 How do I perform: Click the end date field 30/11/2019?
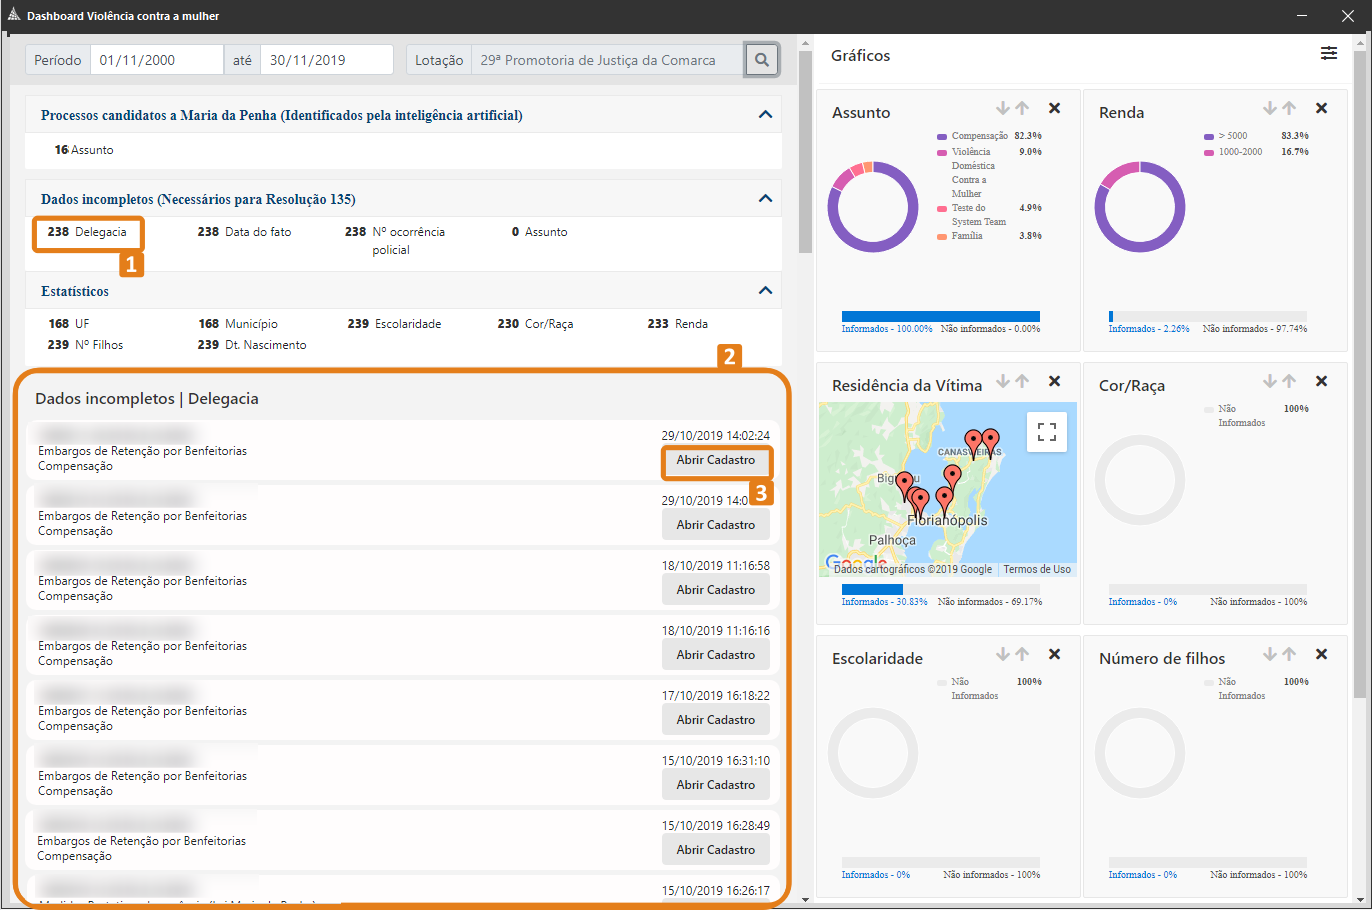(x=327, y=60)
